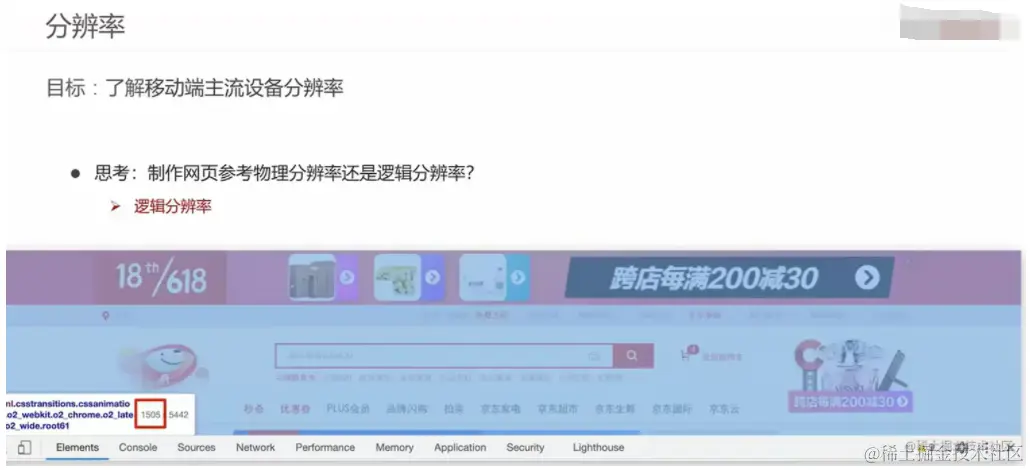Open 京东国际 in the nav bar
The image size is (1030, 470).
[x=672, y=409]
